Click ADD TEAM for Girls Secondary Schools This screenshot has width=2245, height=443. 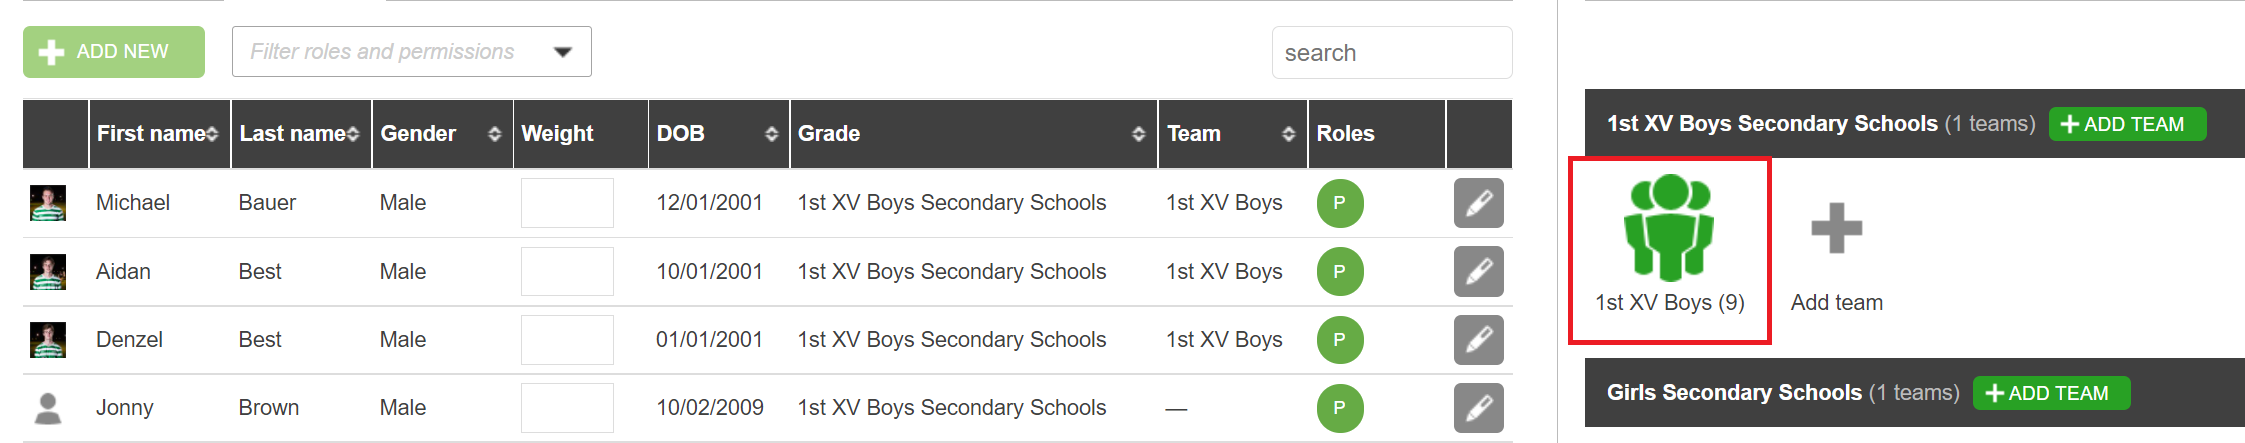pos(2050,393)
